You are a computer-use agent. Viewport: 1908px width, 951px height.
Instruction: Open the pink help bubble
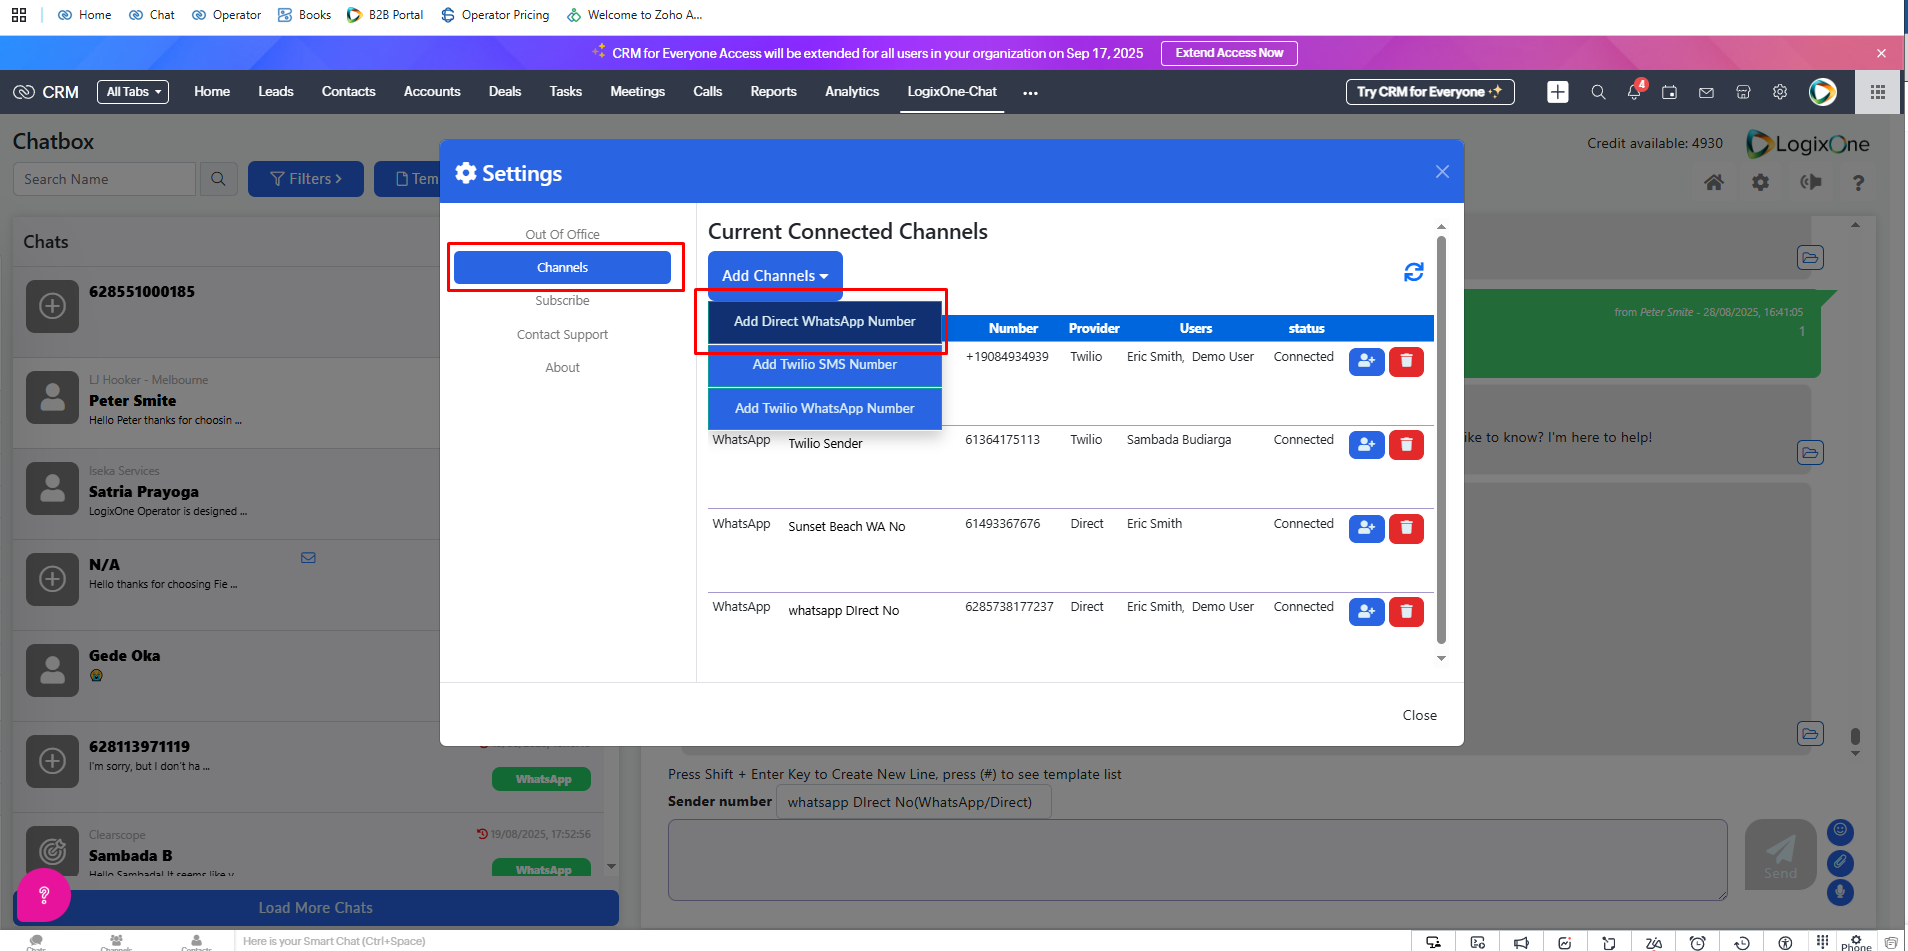[x=44, y=895]
